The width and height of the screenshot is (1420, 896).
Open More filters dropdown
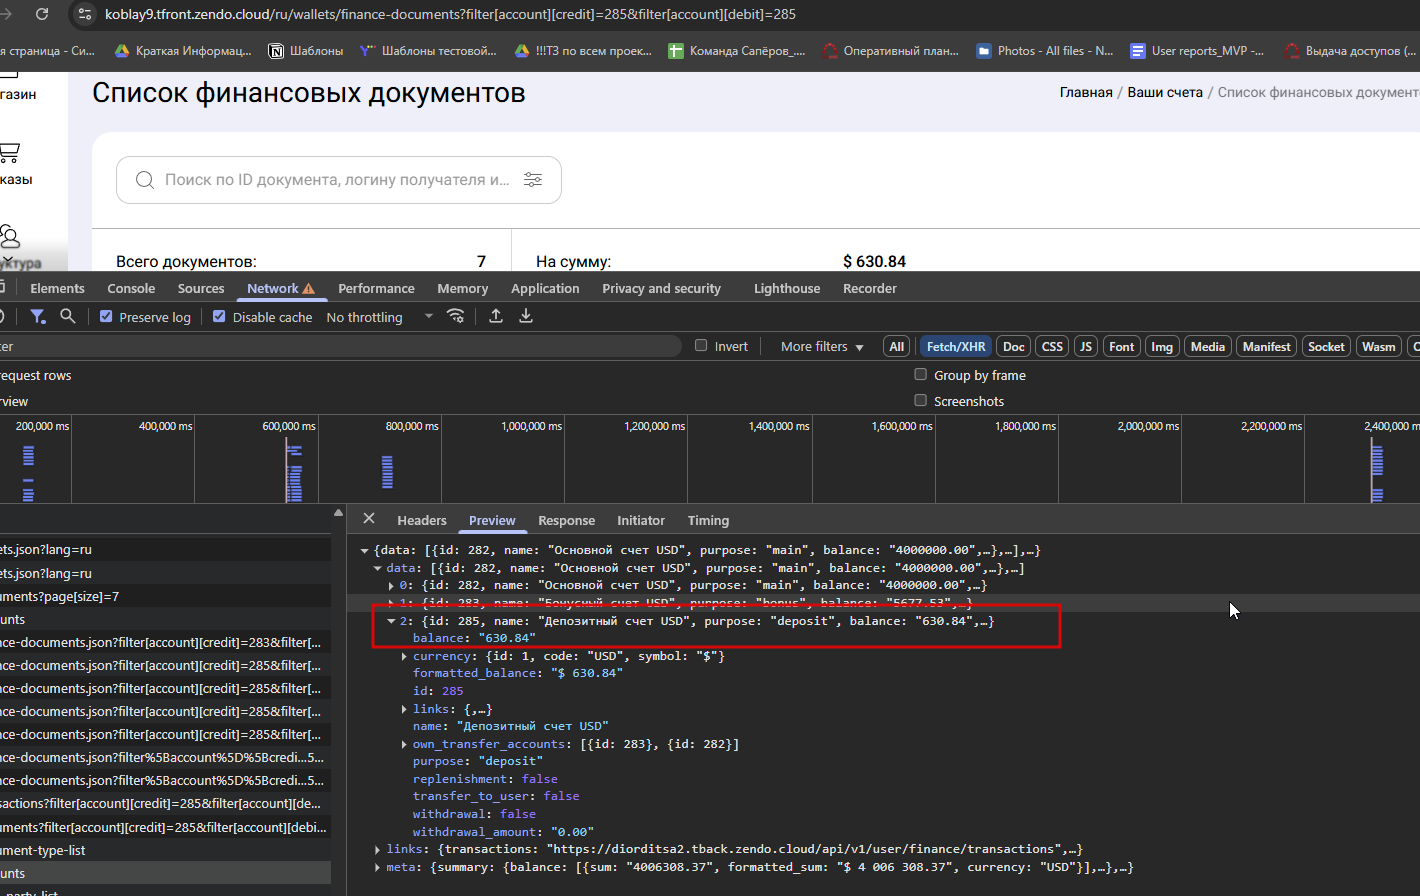coord(822,347)
